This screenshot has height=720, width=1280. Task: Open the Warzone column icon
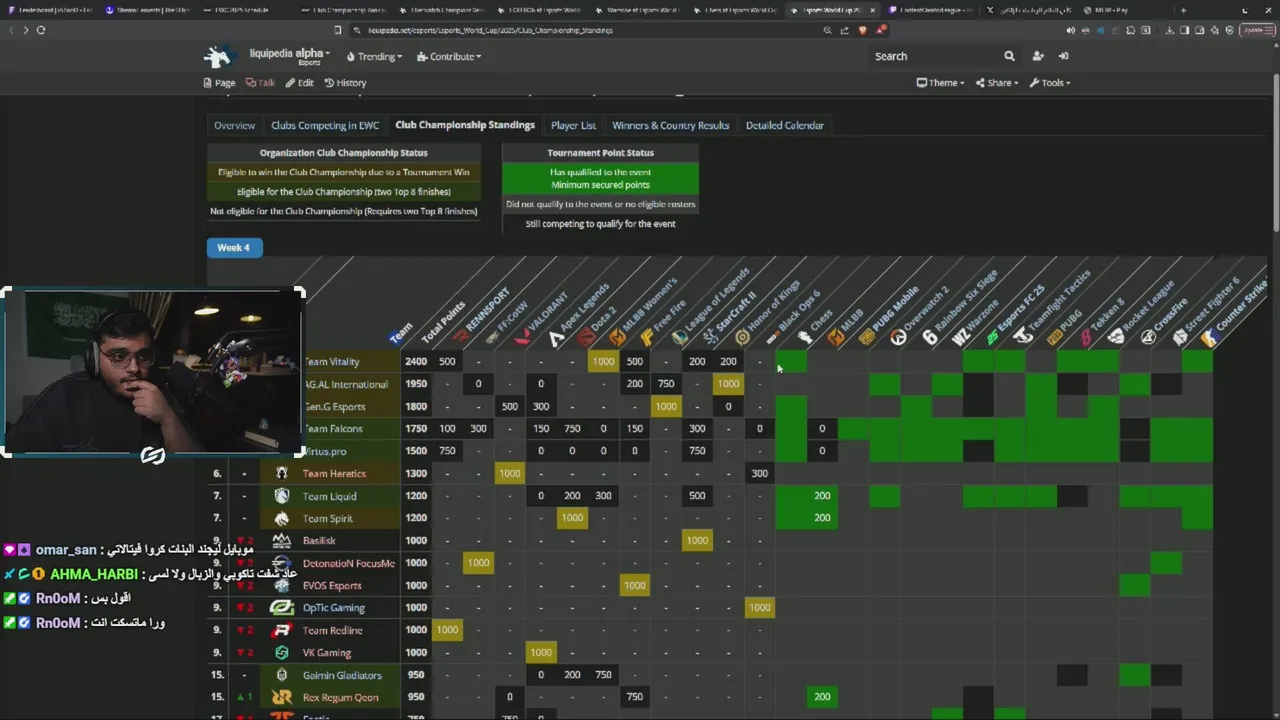click(961, 337)
